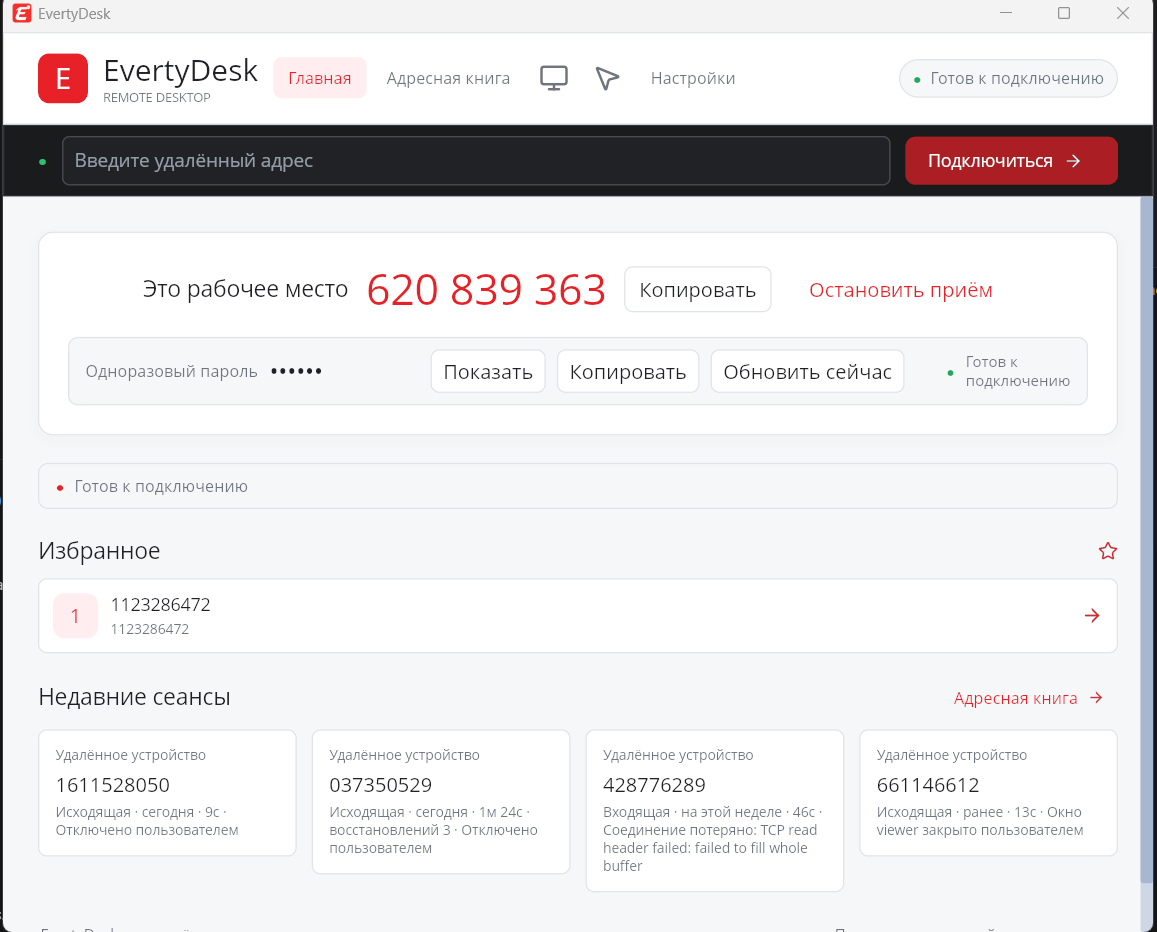Copy the workstation ID 620 839 363
The image size is (1157, 932).
697,289
